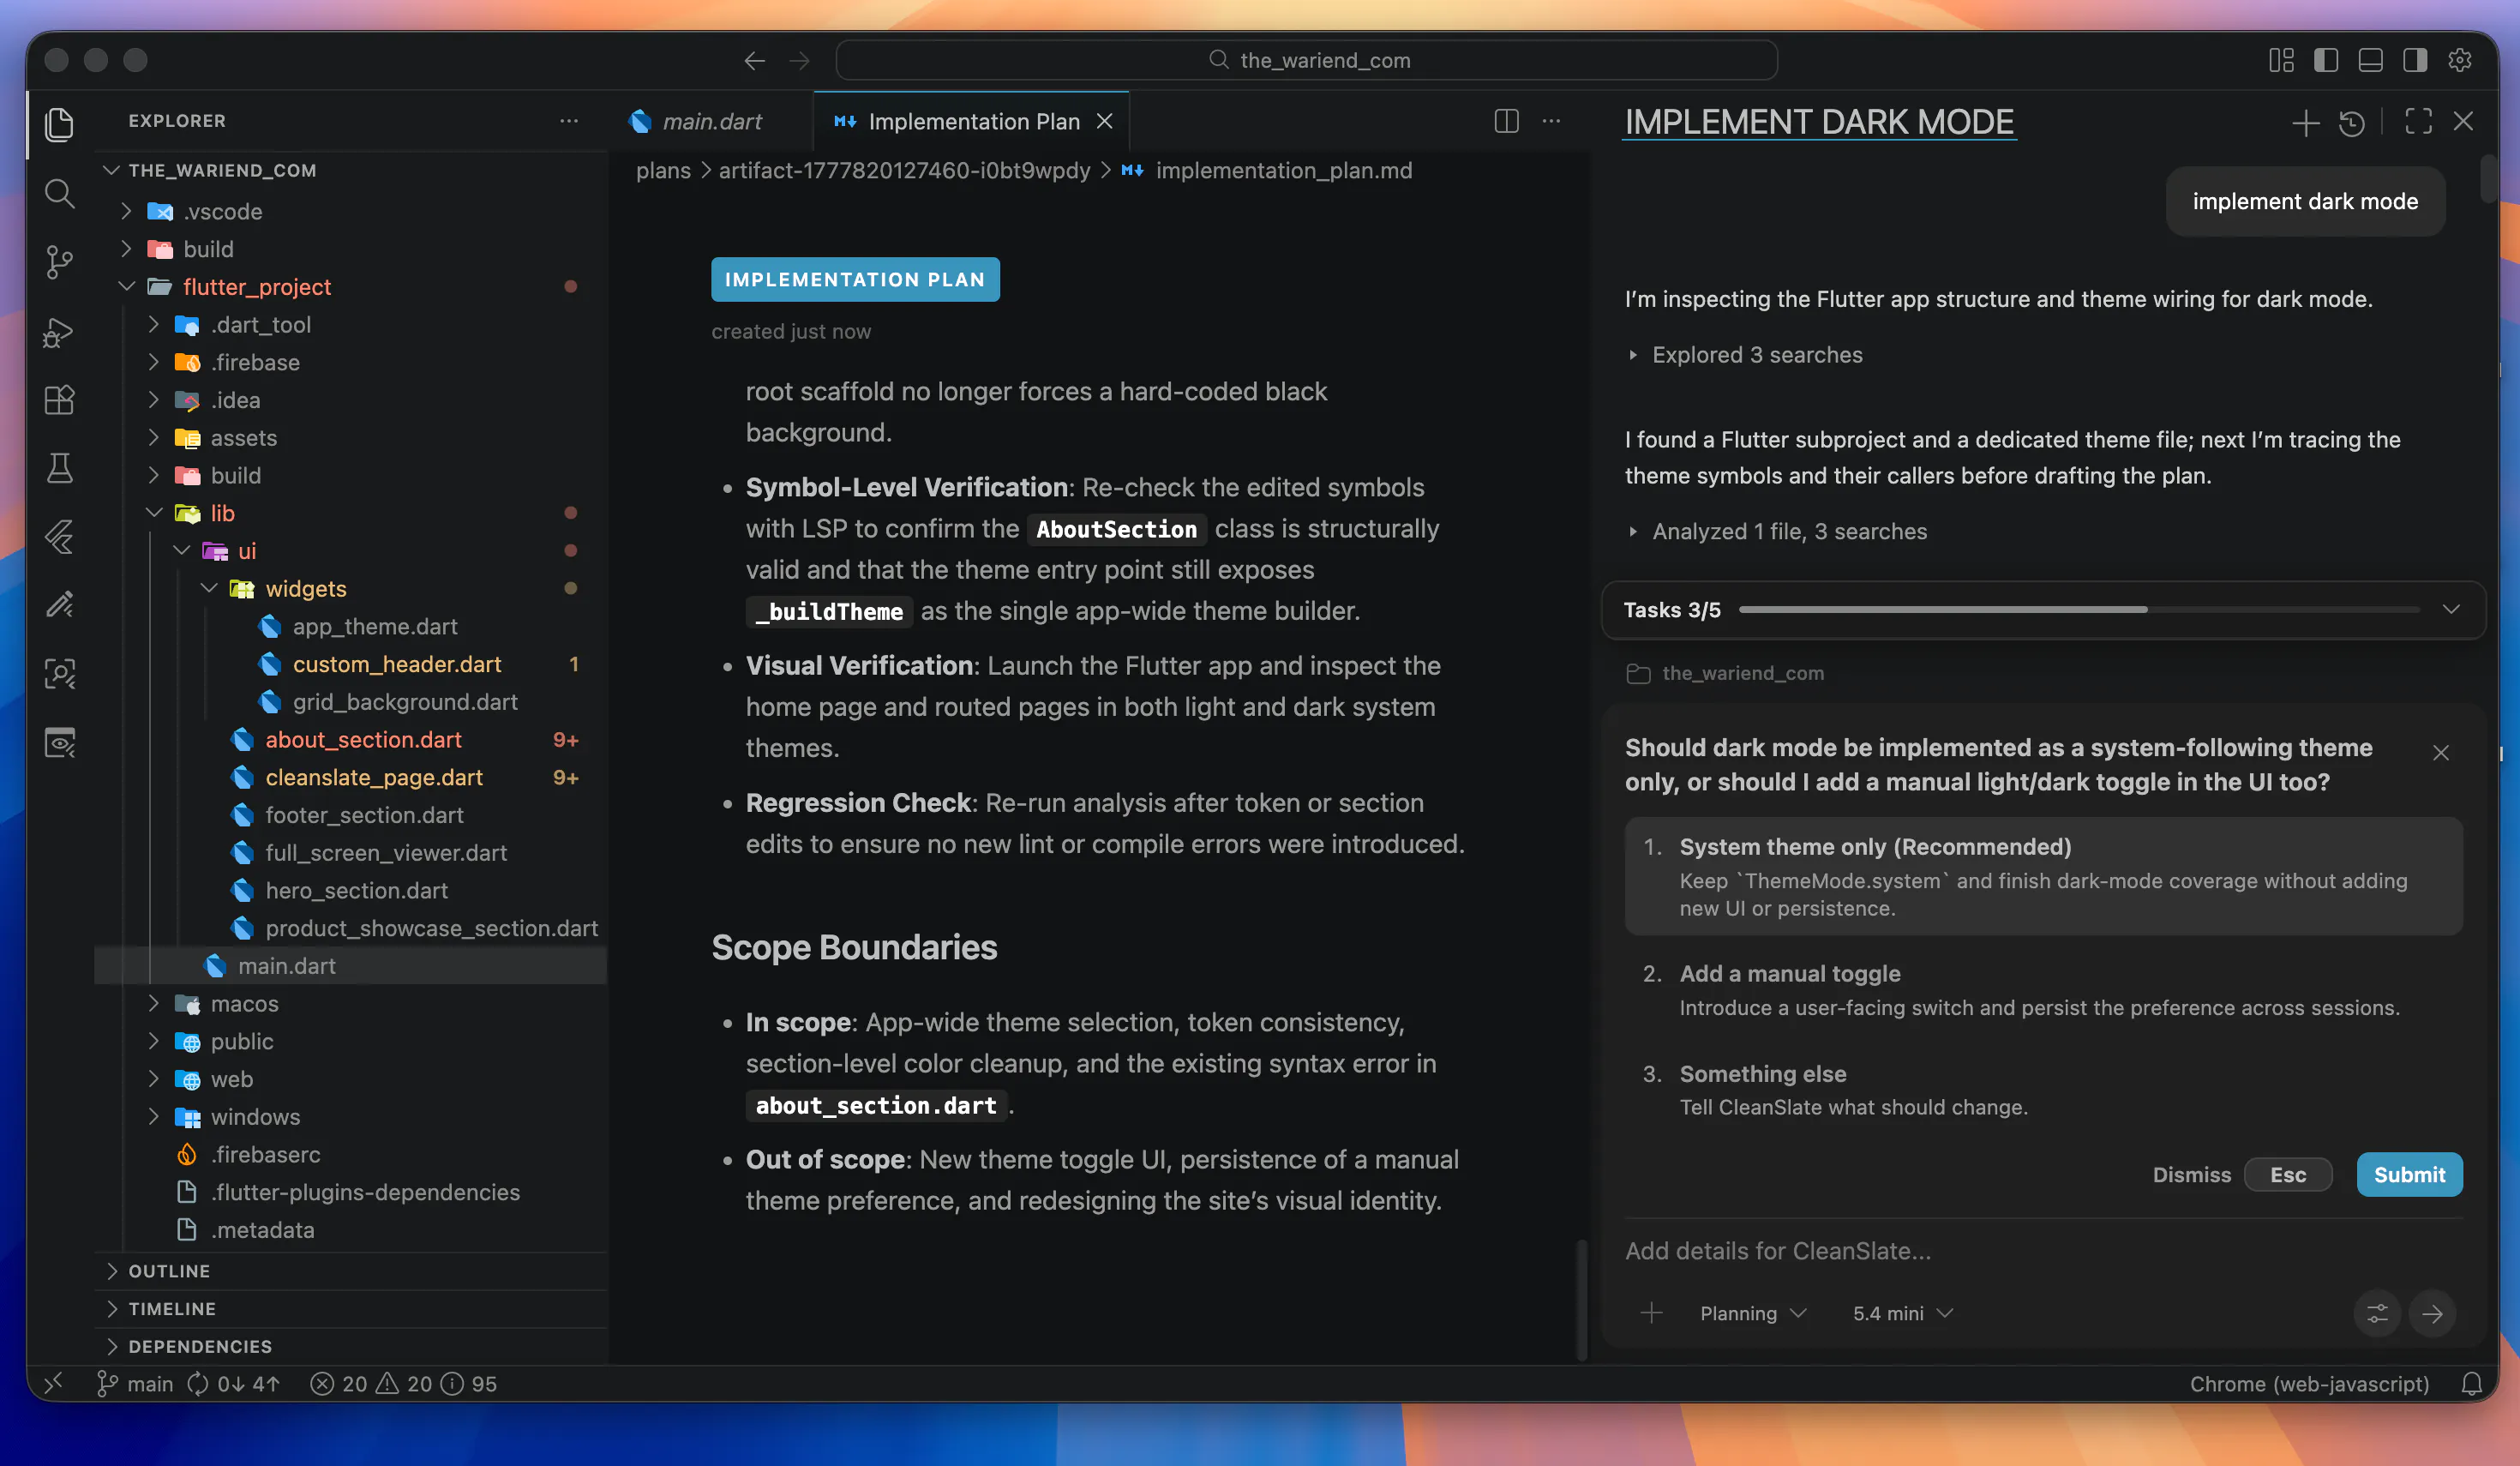Open the Planning mode dropdown
Viewport: 2520px width, 1466px height.
[1753, 1313]
